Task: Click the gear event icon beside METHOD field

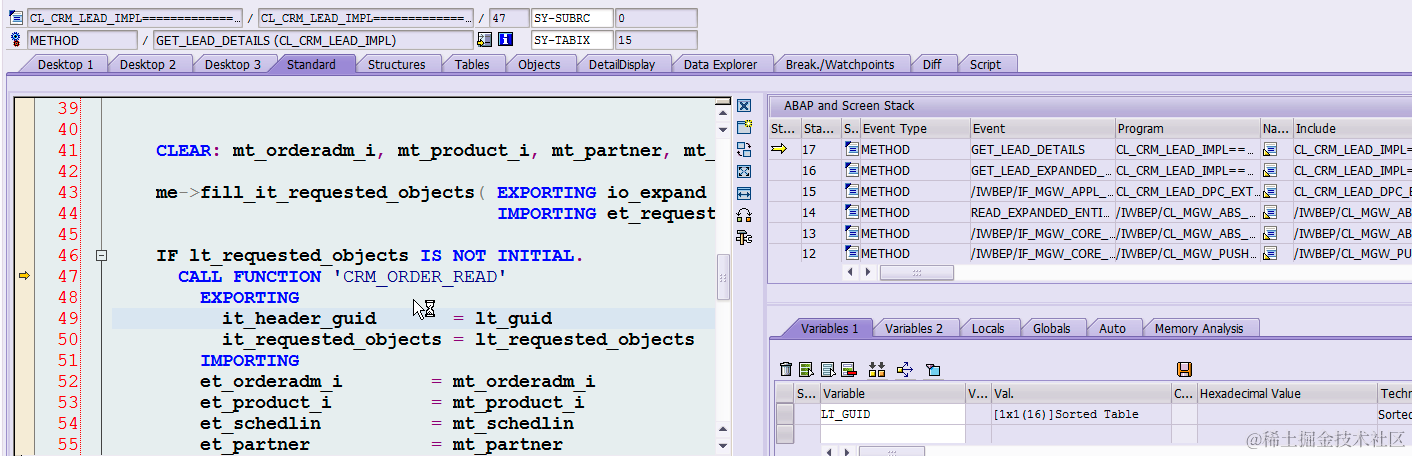Action: click(x=16, y=40)
